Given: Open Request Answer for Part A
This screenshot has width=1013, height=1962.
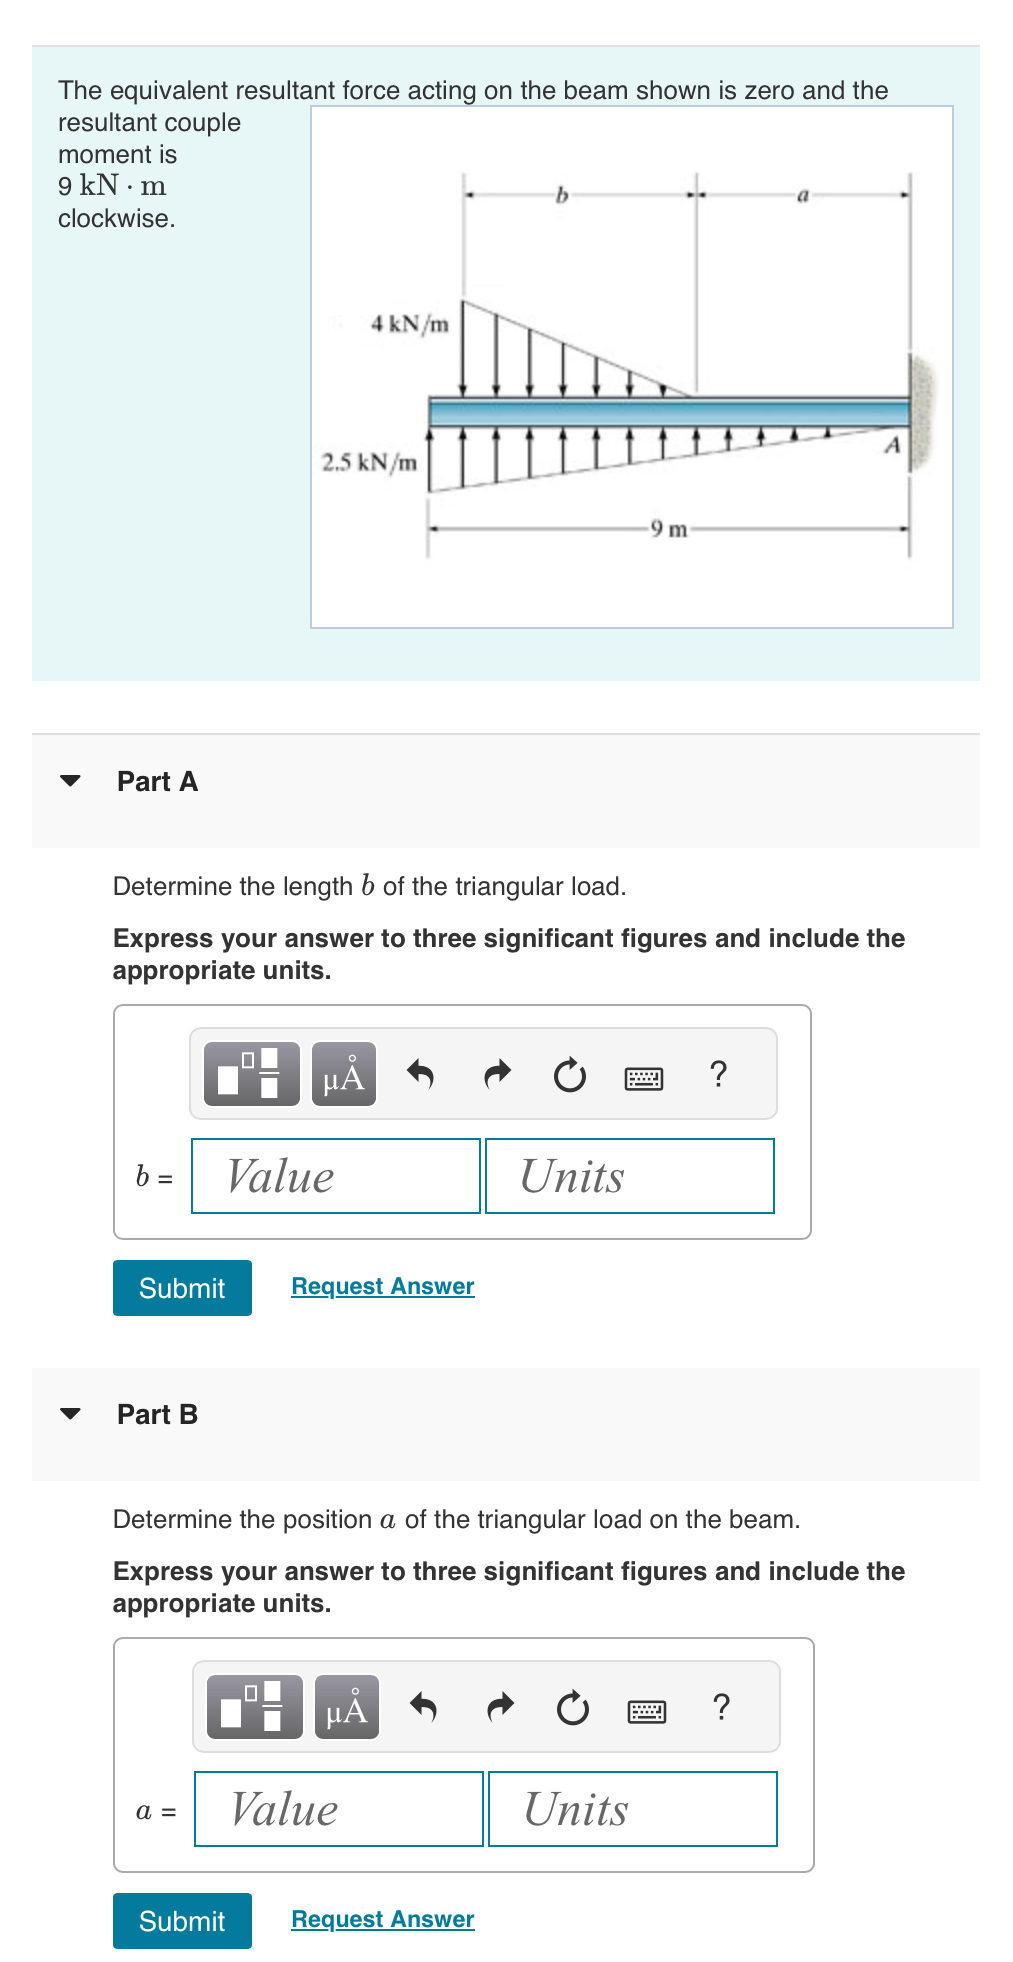Looking at the screenshot, I should [381, 1286].
